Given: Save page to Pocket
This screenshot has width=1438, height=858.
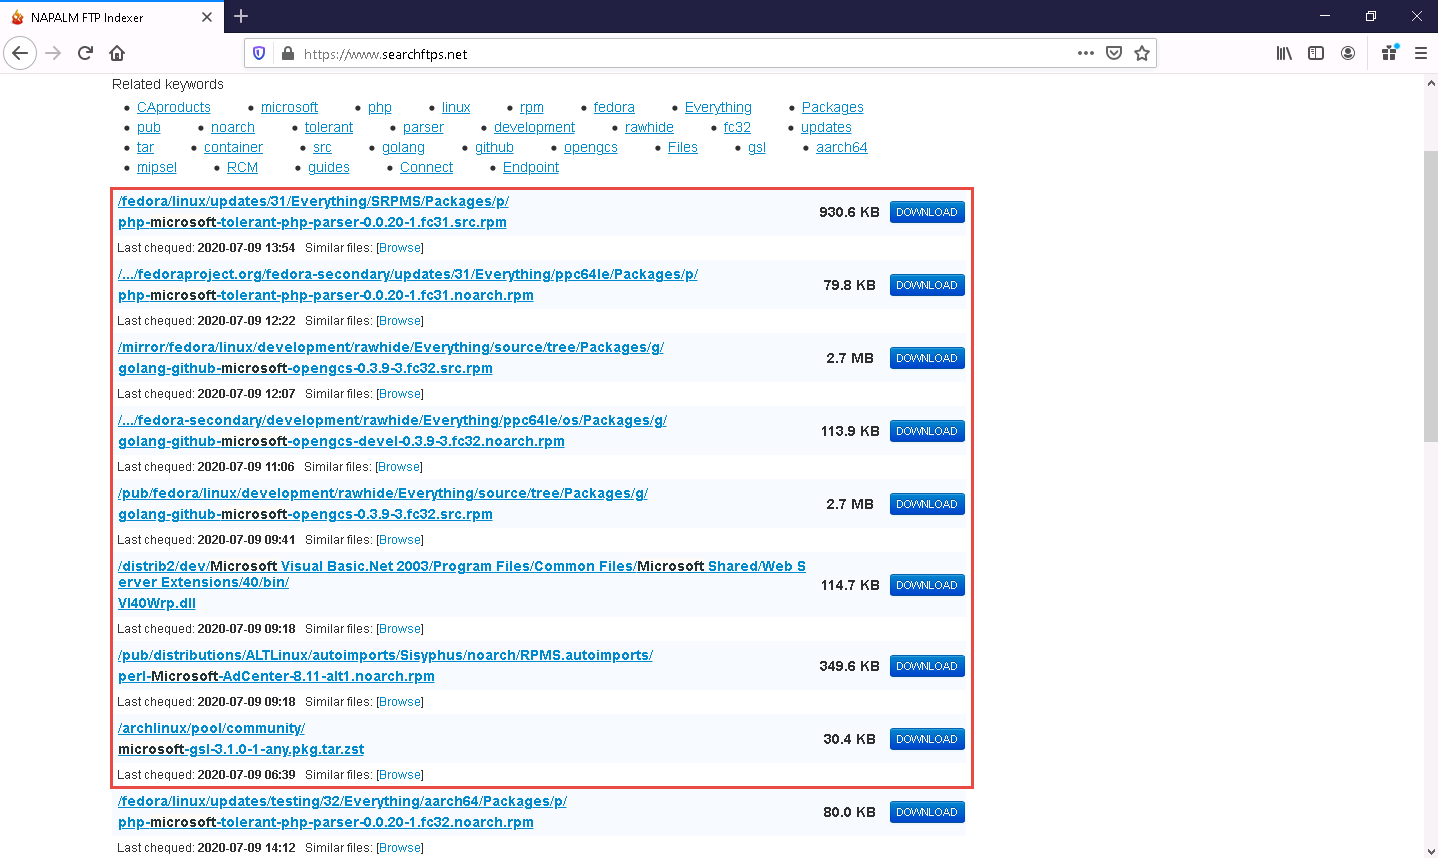Looking at the screenshot, I should coord(1114,54).
